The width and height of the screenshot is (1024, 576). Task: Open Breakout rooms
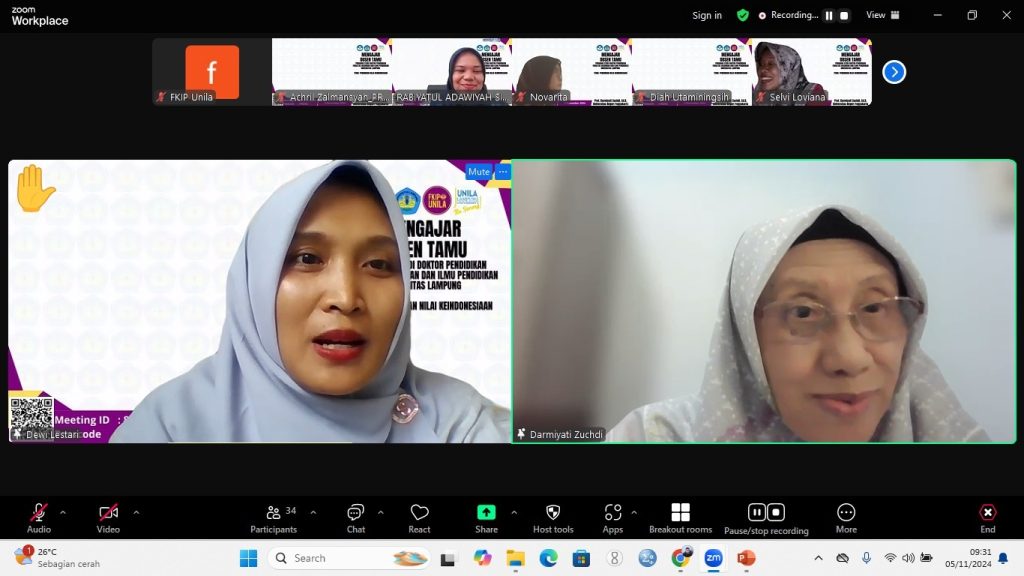click(680, 517)
